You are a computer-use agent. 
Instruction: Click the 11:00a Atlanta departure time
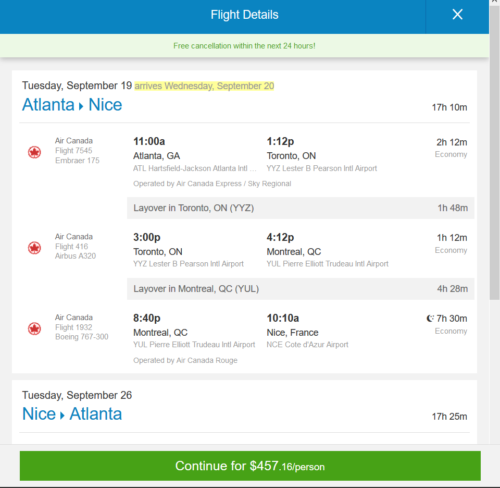[x=149, y=141]
